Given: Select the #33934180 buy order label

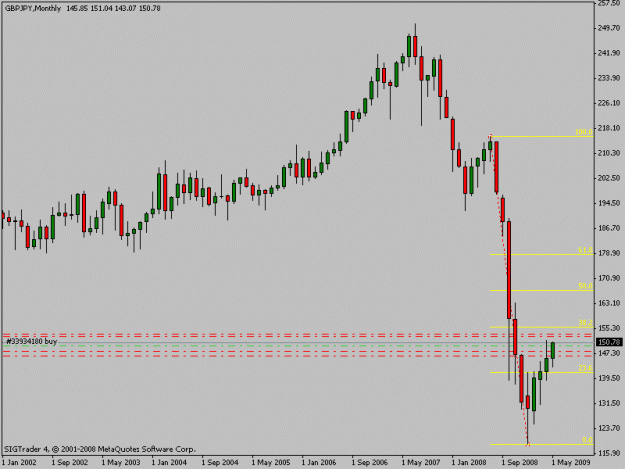Looking at the screenshot, I should click(32, 341).
